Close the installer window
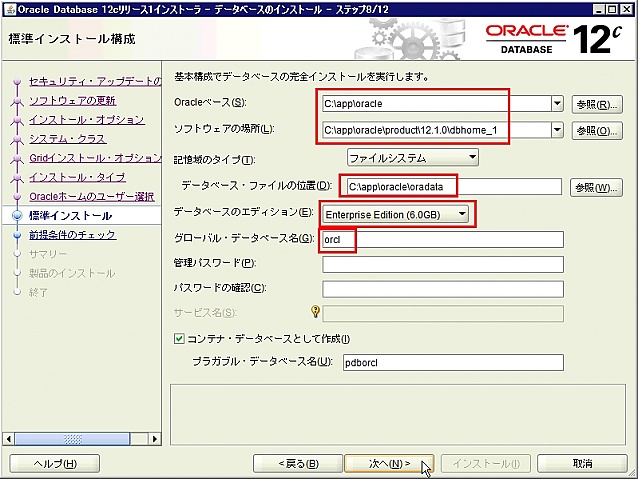 click(x=627, y=10)
